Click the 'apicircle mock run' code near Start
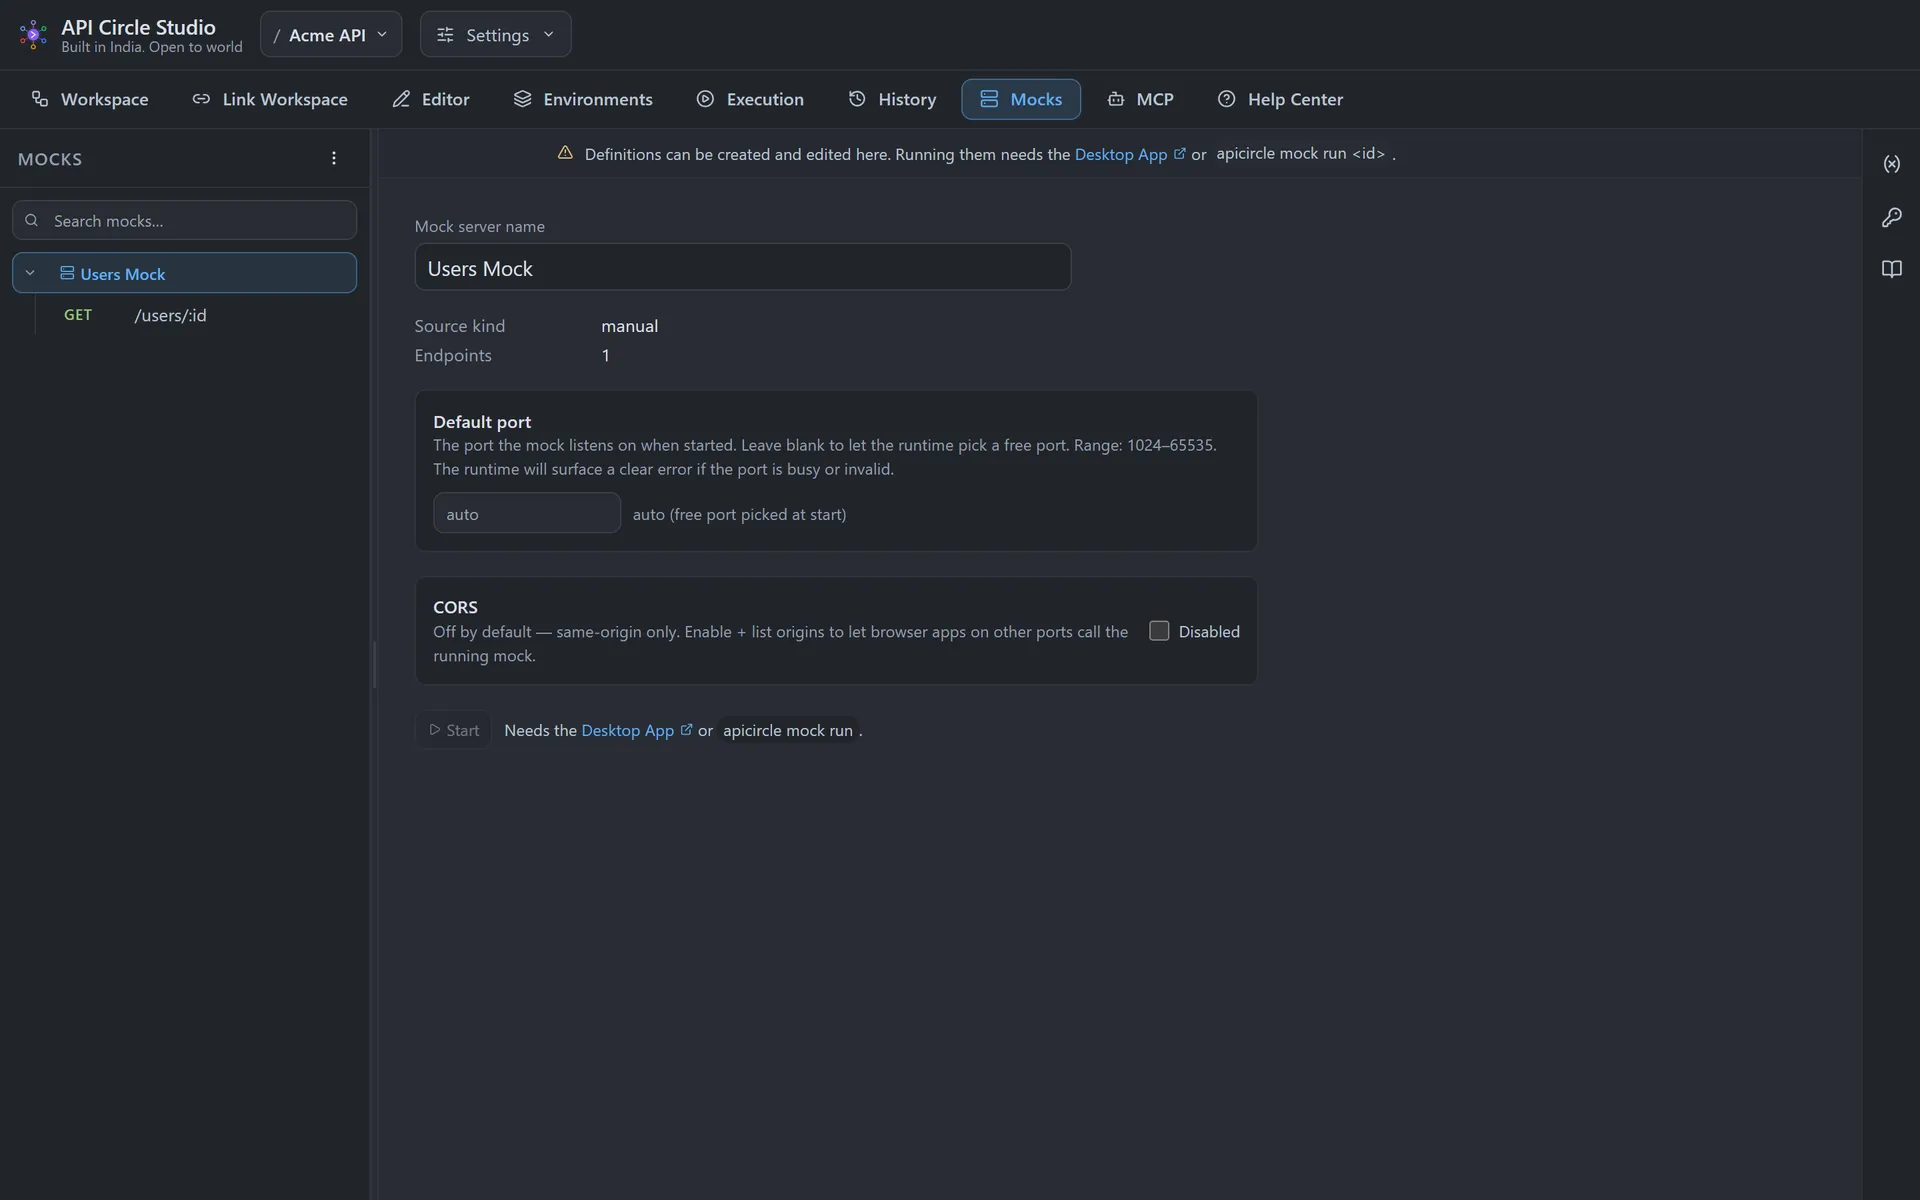Screen dimensions: 1920x1200 788,730
